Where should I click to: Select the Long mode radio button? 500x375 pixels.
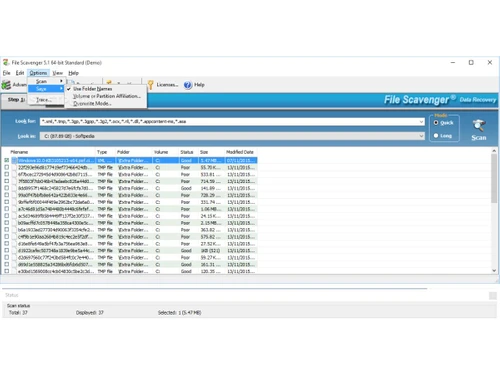pos(436,136)
